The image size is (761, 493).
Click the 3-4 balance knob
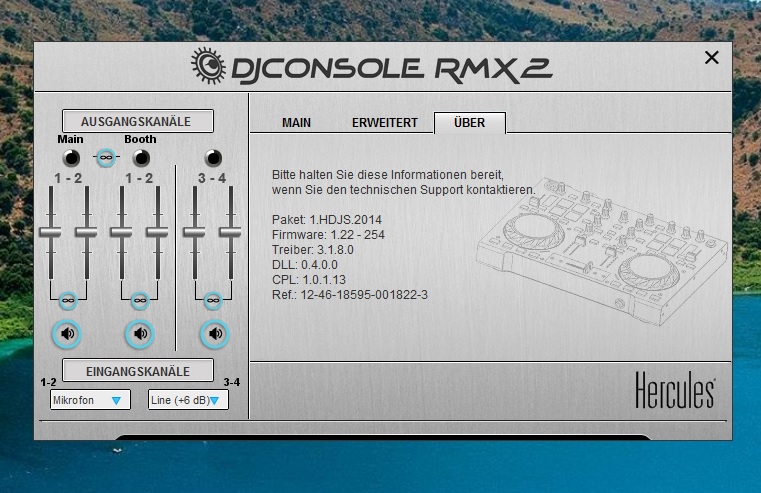213,158
